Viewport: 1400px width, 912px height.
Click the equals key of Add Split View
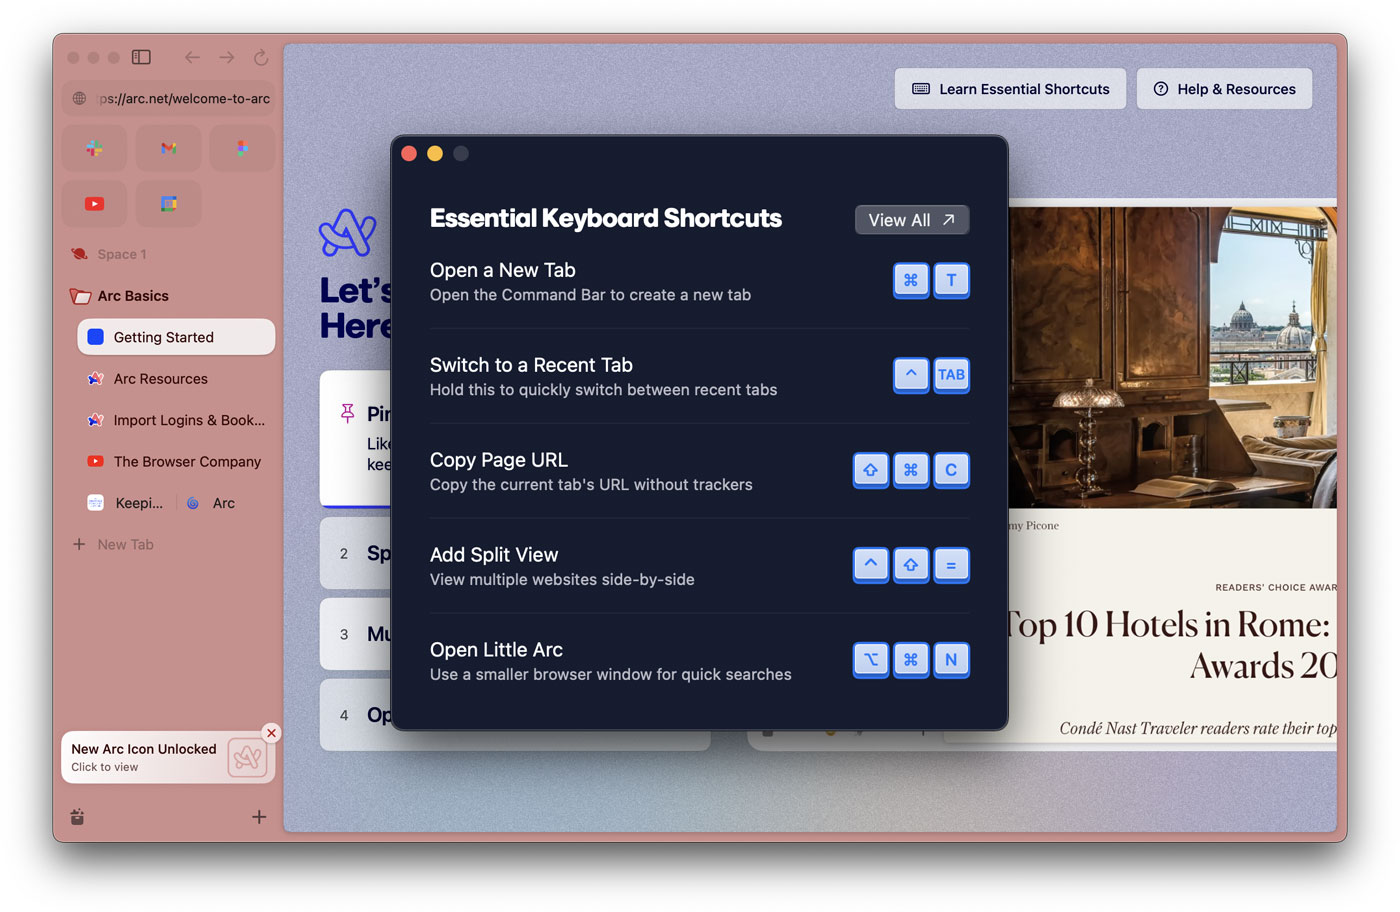(x=951, y=565)
